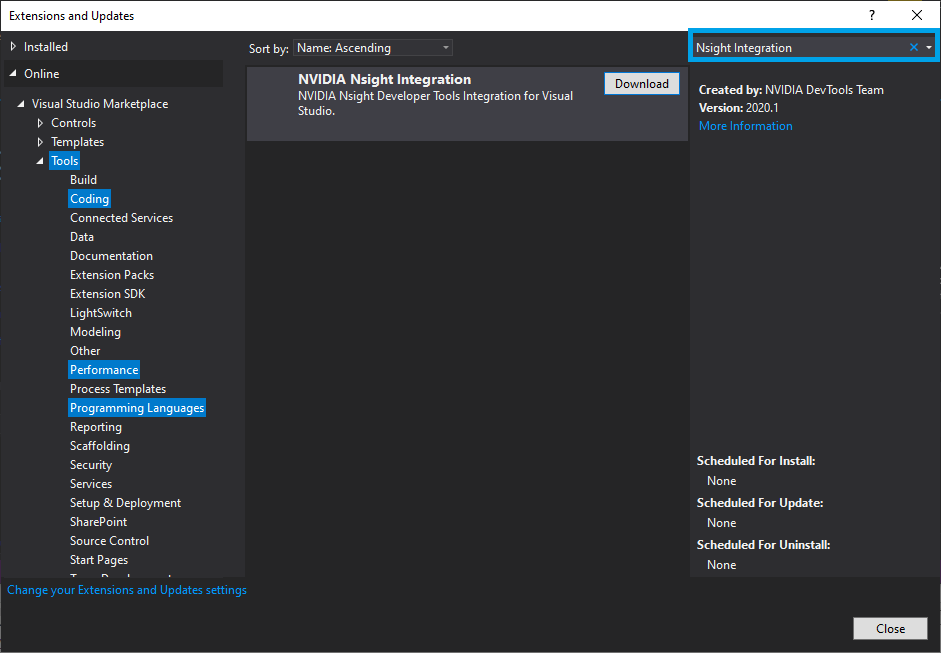
Task: Select the Tools tree label
Action: click(64, 161)
